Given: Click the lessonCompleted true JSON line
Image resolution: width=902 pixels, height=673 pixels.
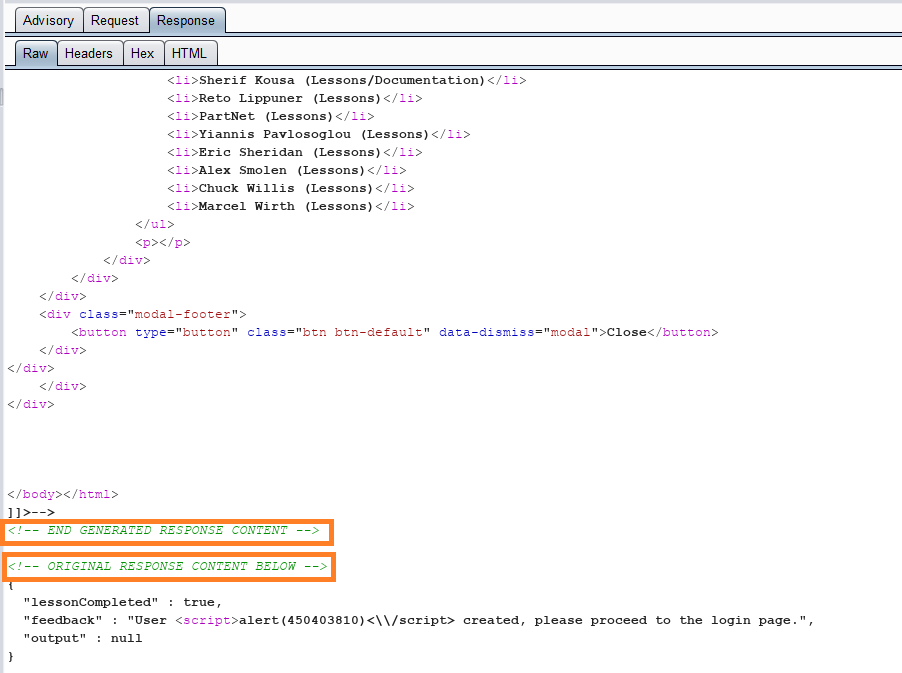Looking at the screenshot, I should tap(123, 602).
